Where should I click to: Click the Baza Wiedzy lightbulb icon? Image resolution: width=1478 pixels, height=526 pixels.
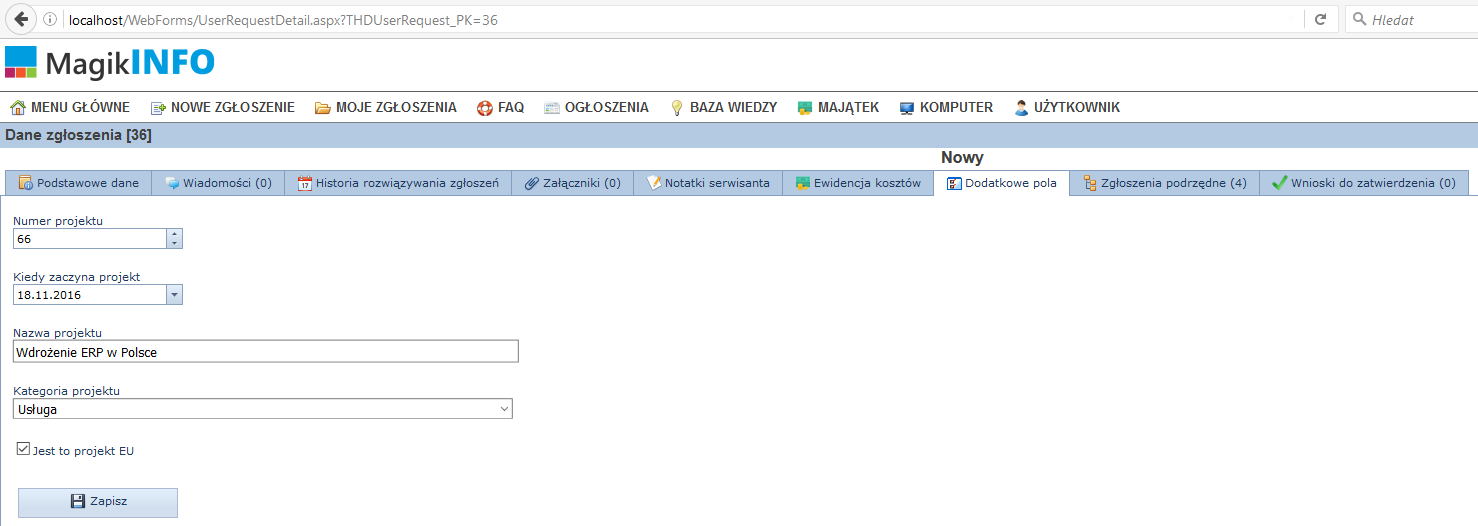(x=677, y=107)
